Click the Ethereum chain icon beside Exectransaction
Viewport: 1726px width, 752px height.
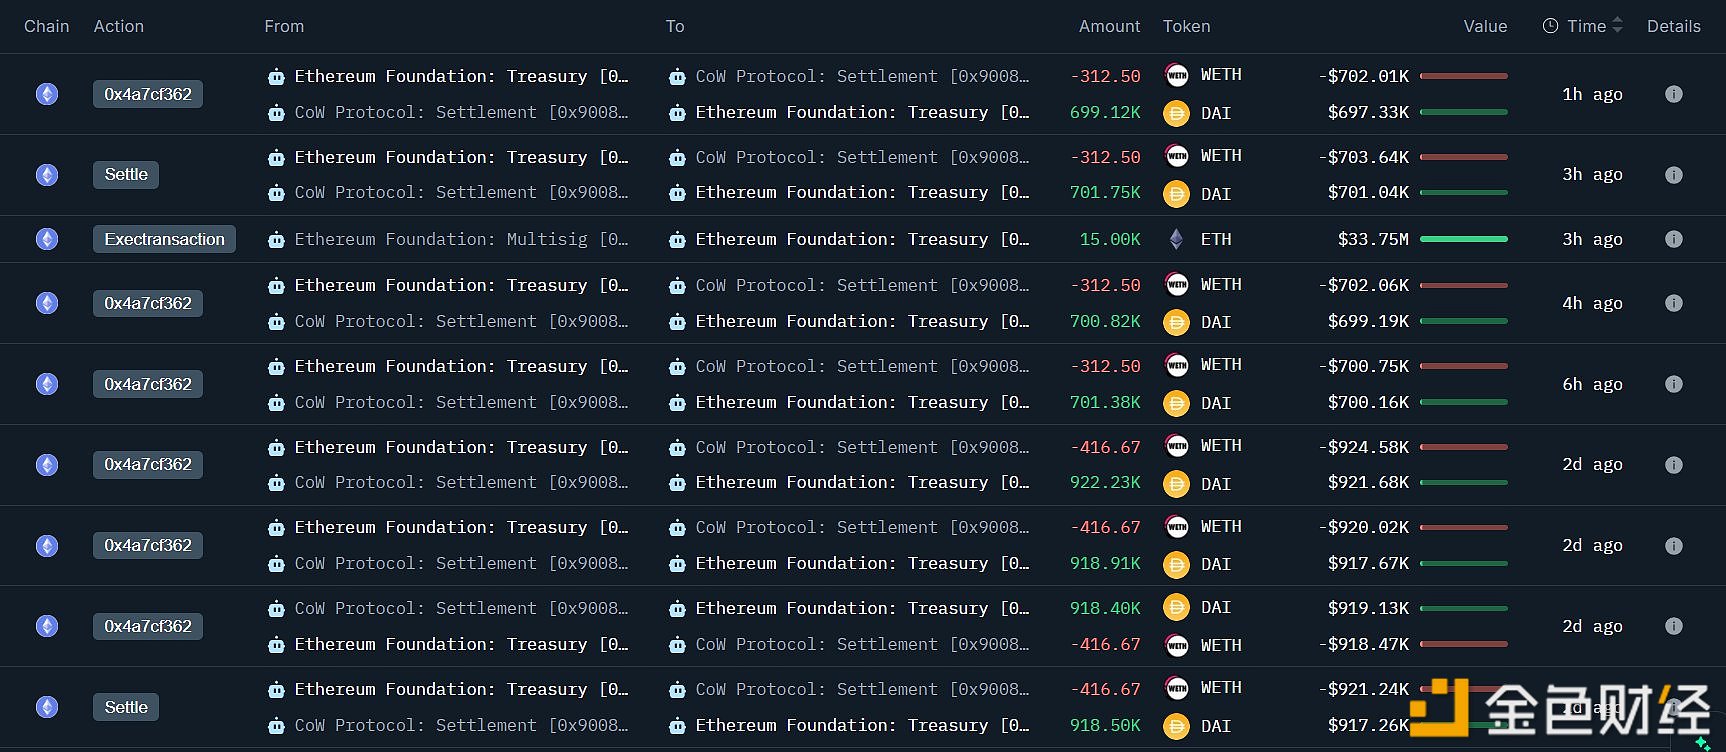47,239
